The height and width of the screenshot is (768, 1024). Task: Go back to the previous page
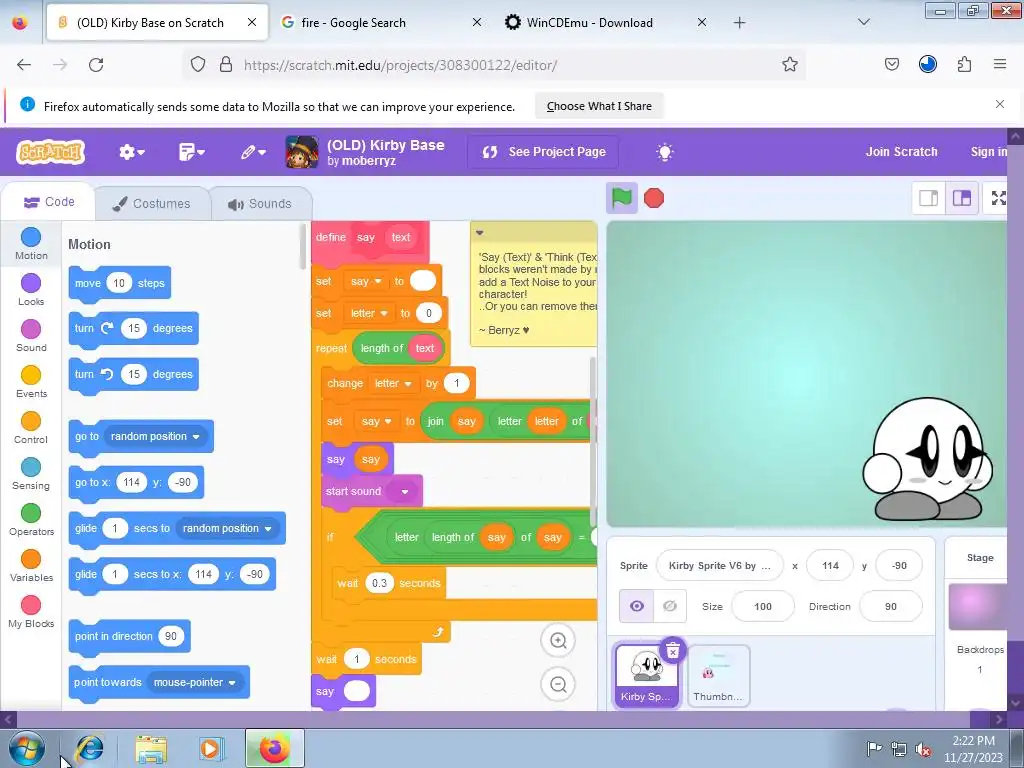(24, 65)
